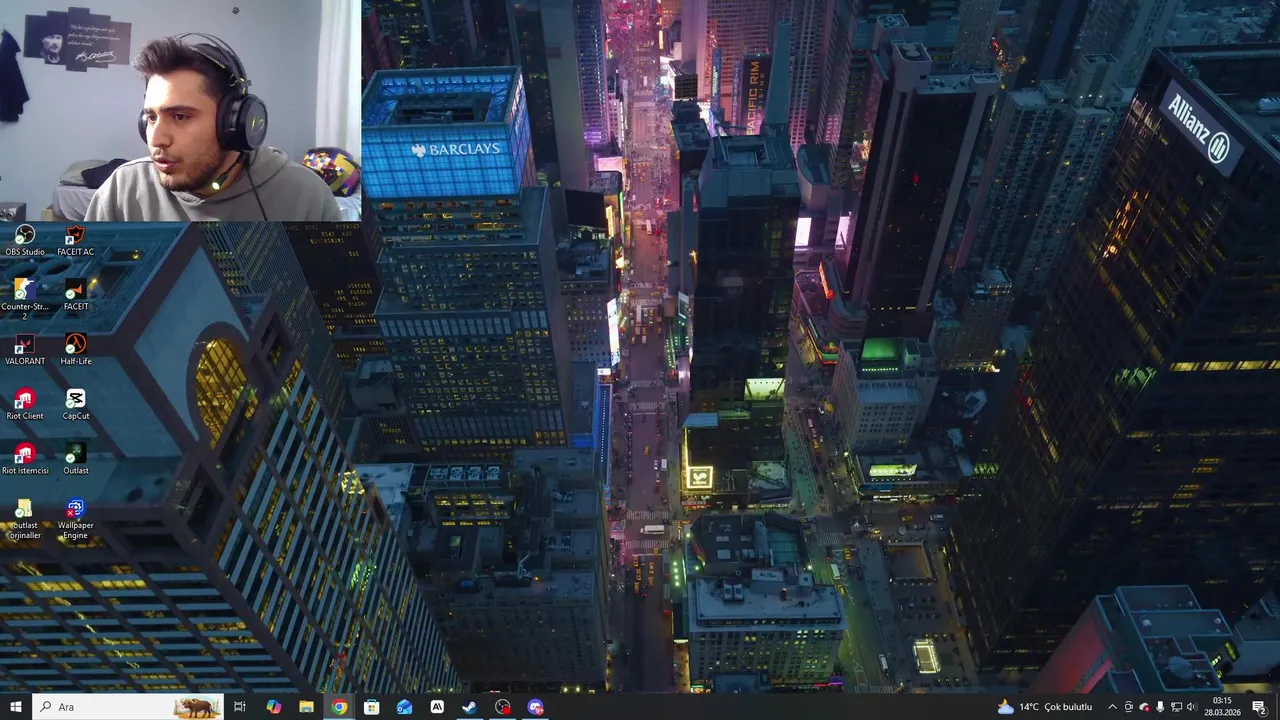Click the buffalo search highlight image
1280x720 pixels.
[x=197, y=707]
